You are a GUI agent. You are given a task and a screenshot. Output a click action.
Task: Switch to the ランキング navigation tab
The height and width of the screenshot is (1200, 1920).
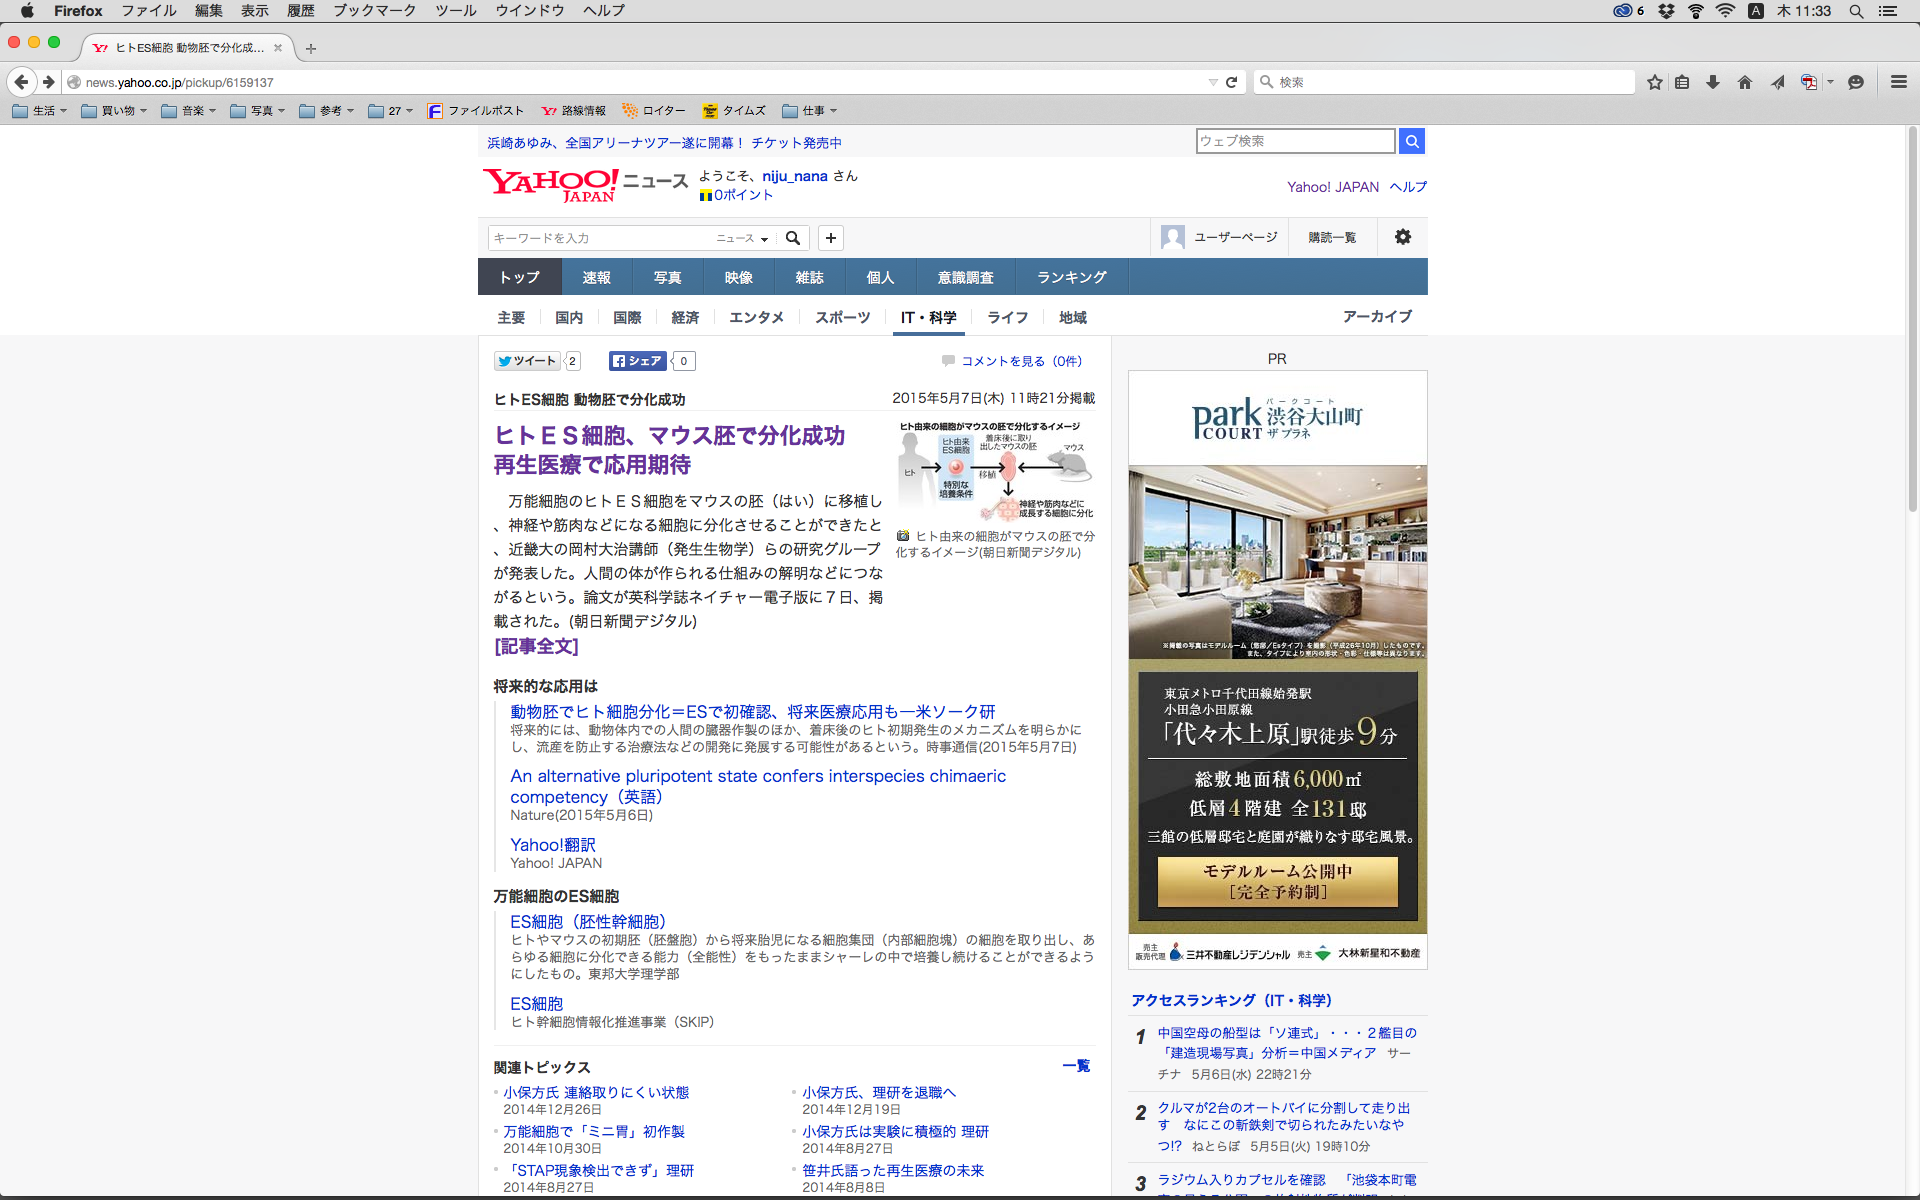coord(1071,277)
